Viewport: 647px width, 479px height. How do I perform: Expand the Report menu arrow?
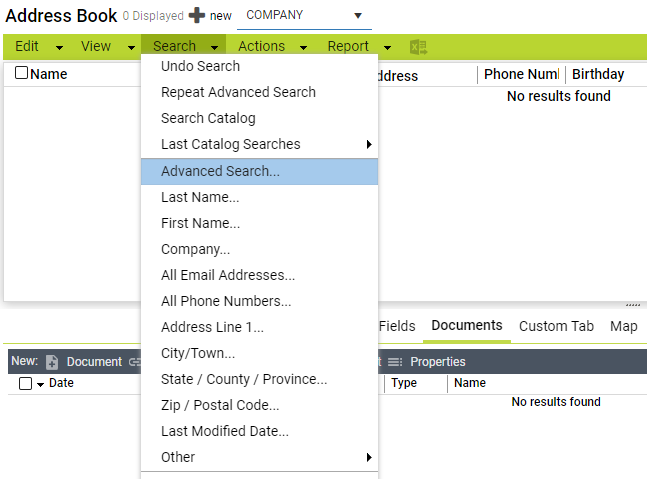(389, 47)
